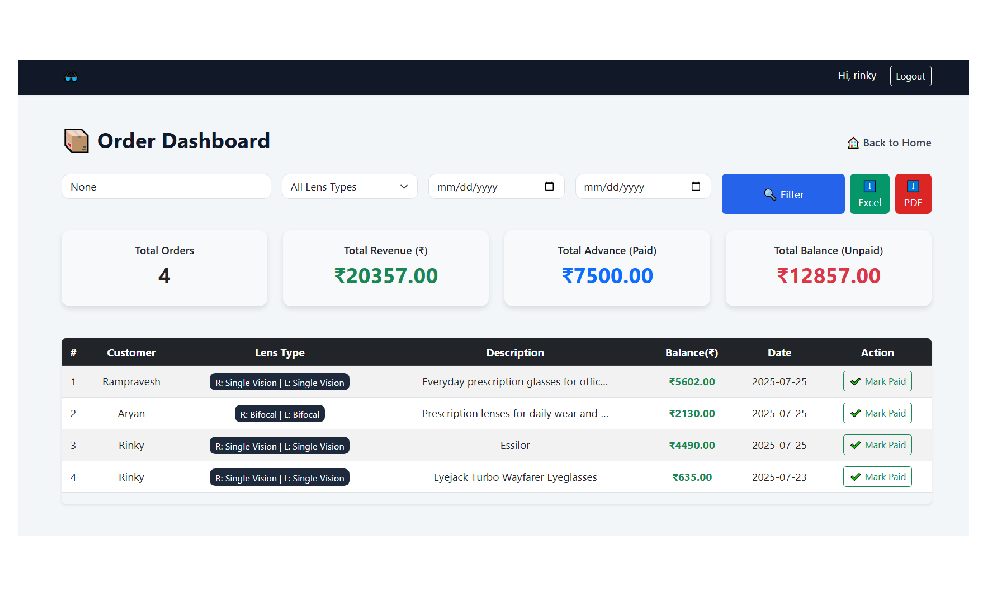
Task: Click the box icon beside Order Dashboard
Action: 76,141
